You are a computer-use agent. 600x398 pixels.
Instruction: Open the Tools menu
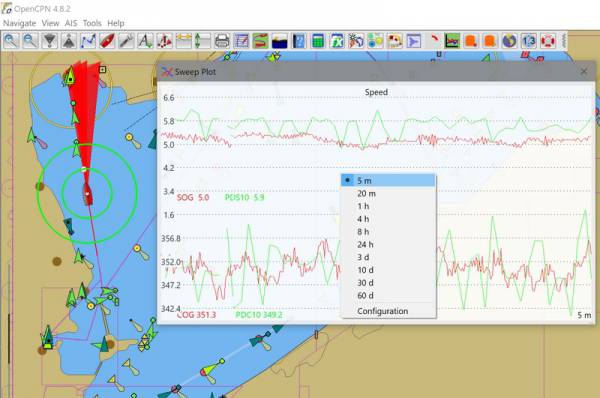click(x=92, y=23)
